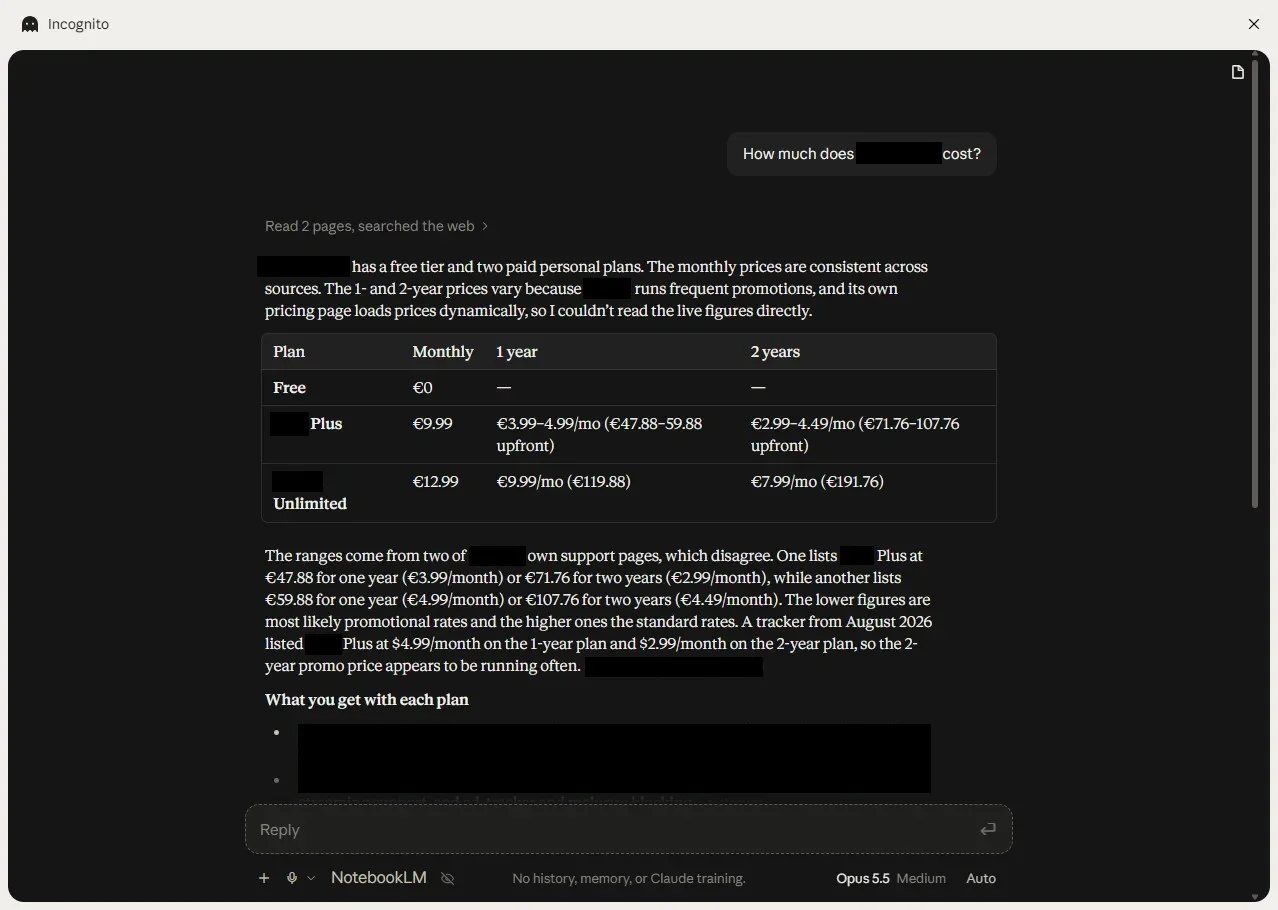Focus the Reply input field

tap(629, 829)
